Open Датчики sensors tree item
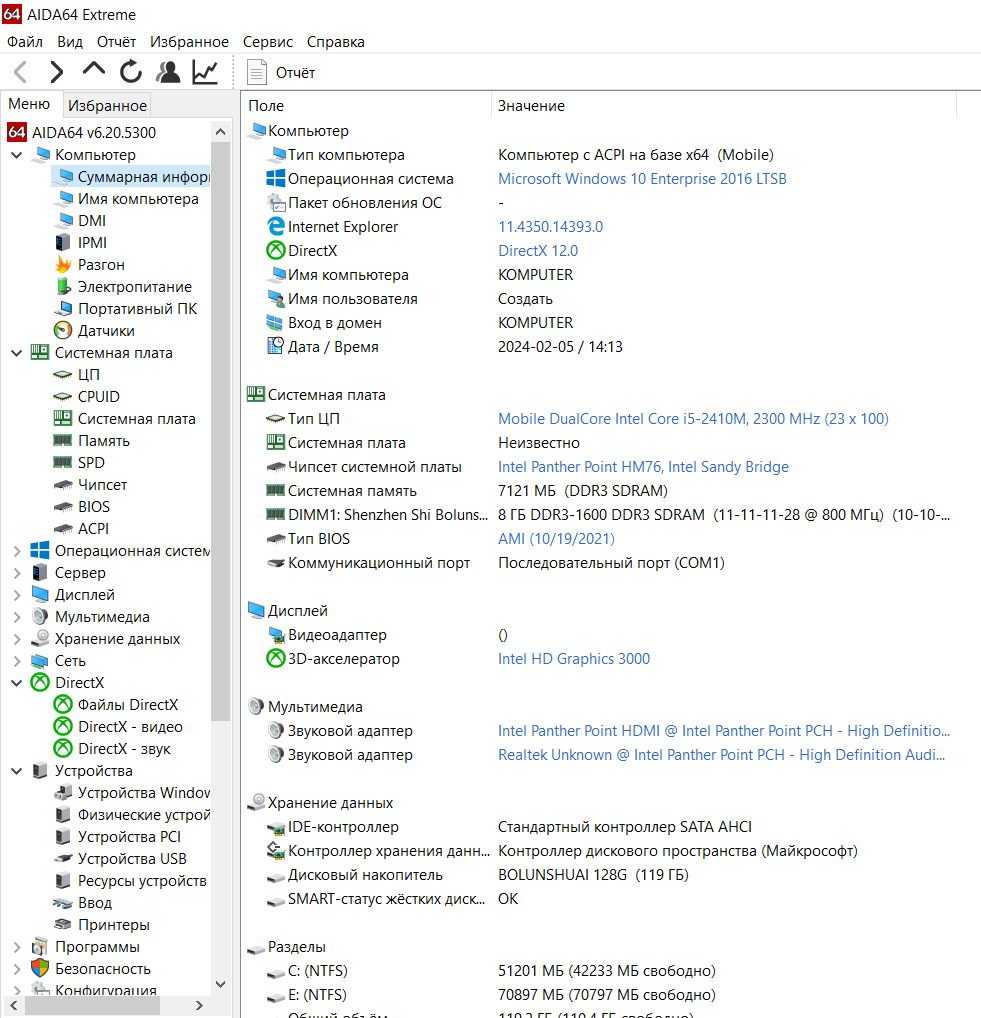Viewport: 981px width, 1018px height. [x=106, y=331]
